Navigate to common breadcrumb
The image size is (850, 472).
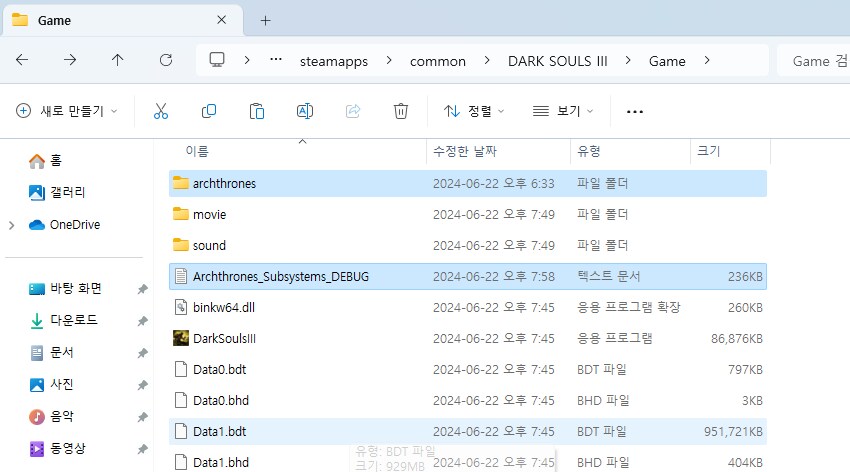tap(438, 61)
